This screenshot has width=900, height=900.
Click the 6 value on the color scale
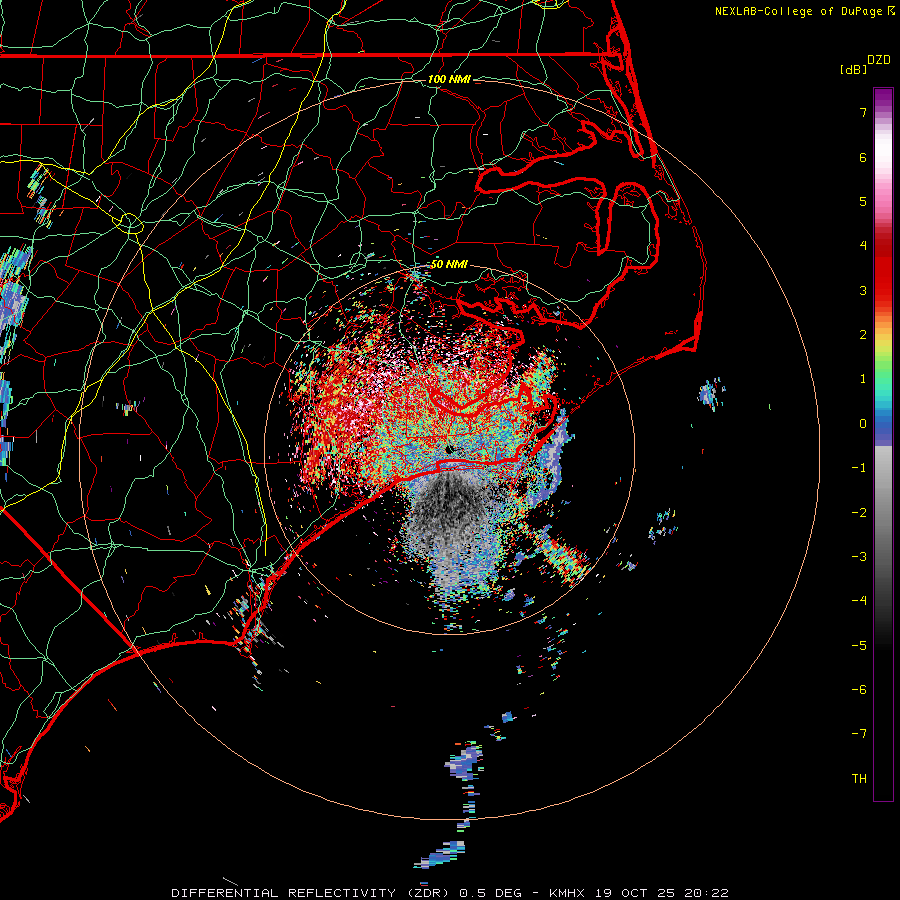click(x=863, y=157)
